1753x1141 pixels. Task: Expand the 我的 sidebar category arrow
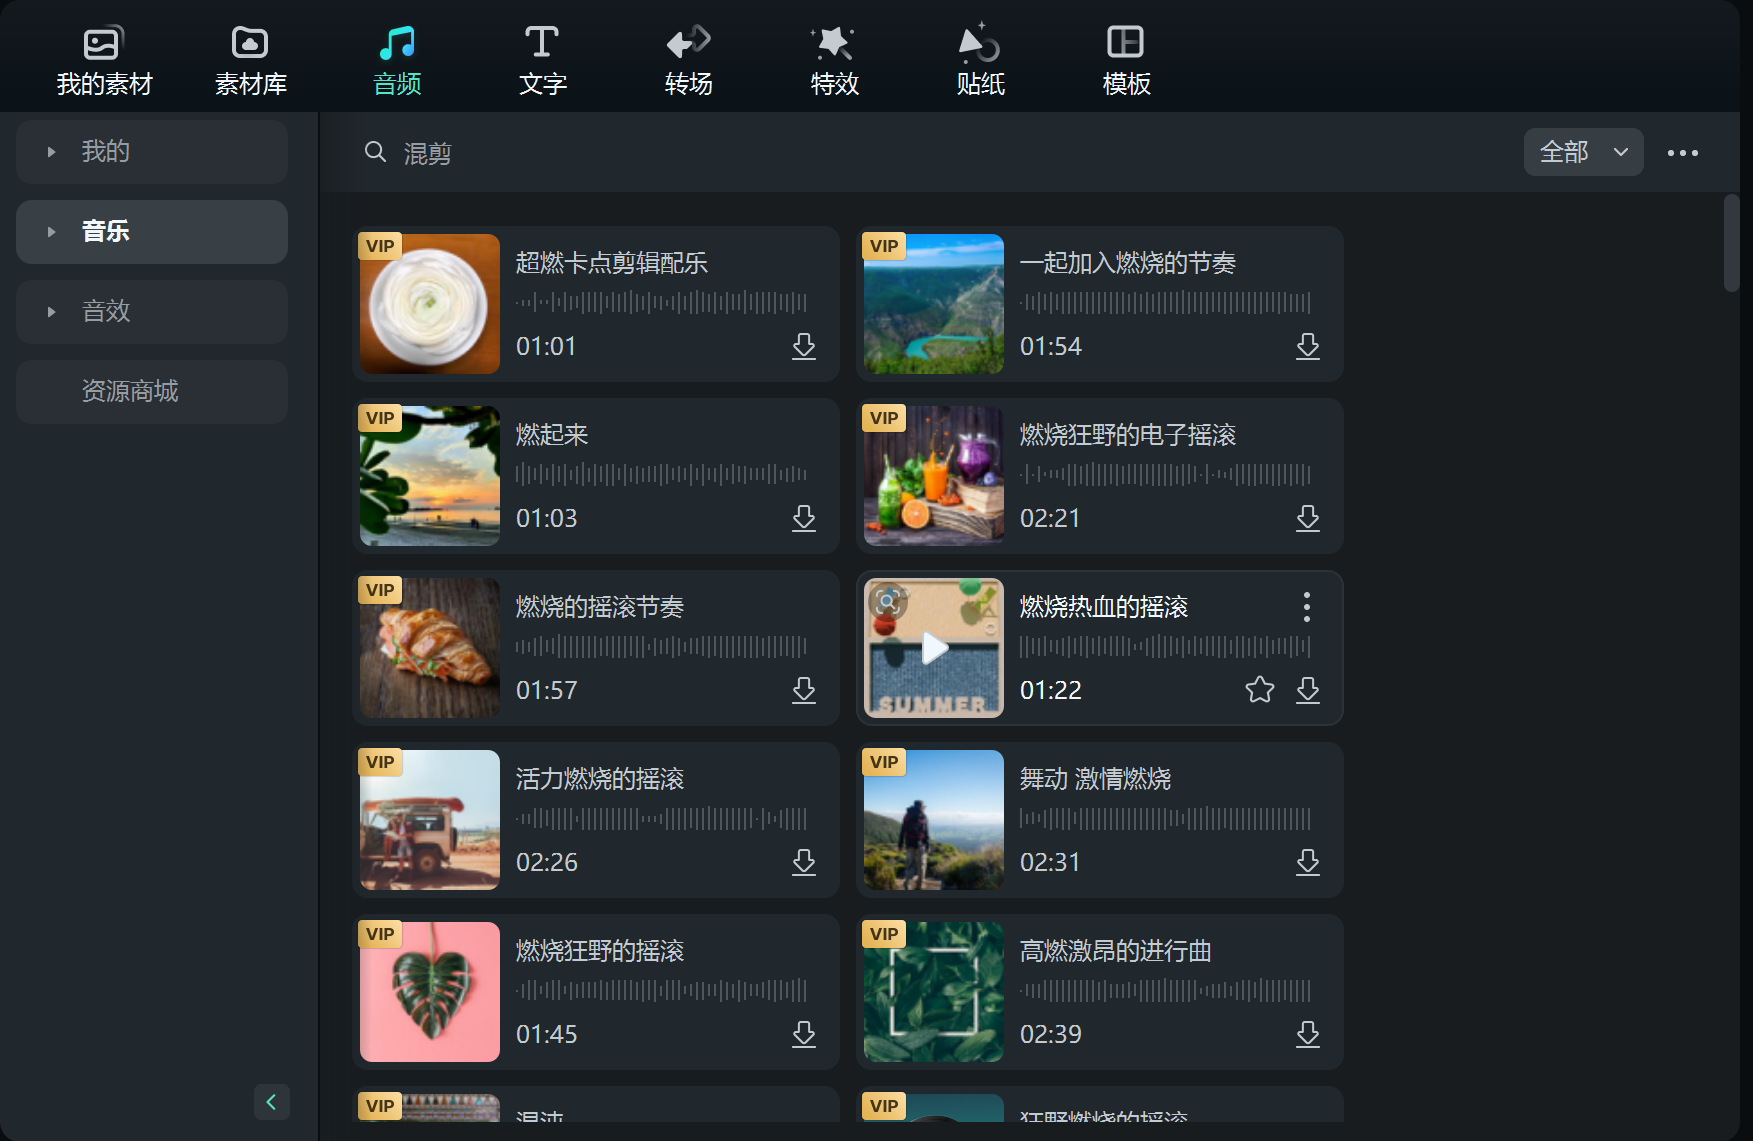(51, 152)
